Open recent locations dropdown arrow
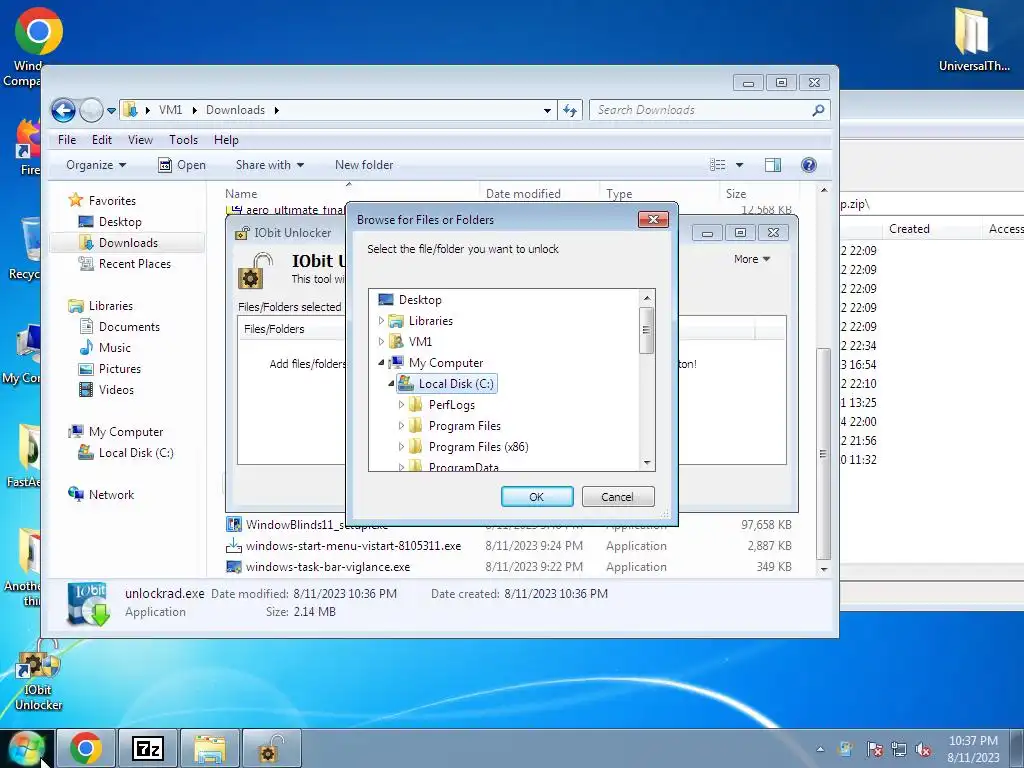Image resolution: width=1024 pixels, height=768 pixels. click(112, 110)
